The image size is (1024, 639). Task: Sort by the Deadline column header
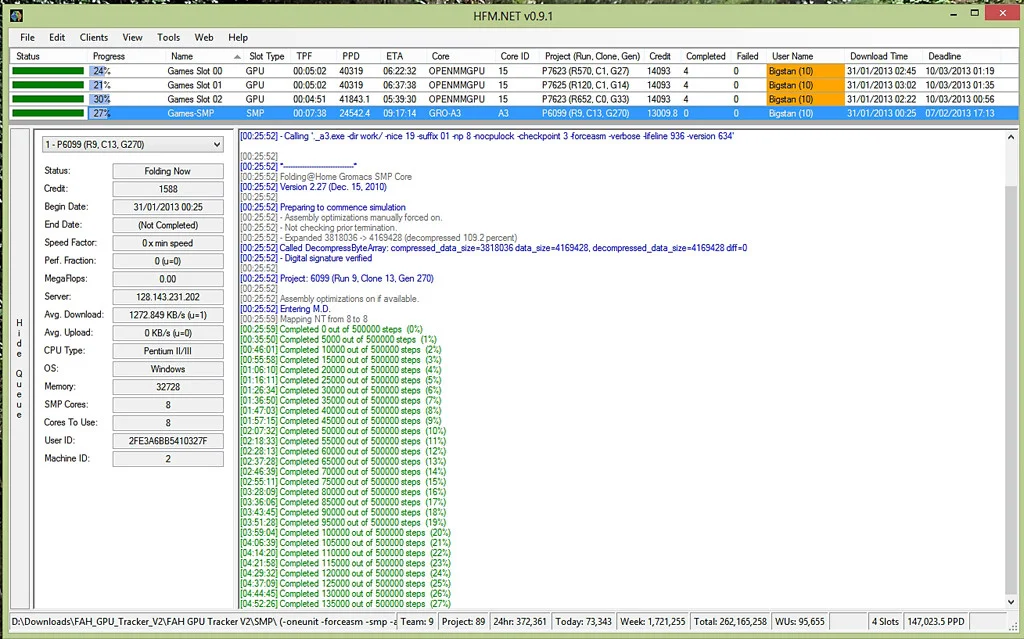tap(944, 56)
